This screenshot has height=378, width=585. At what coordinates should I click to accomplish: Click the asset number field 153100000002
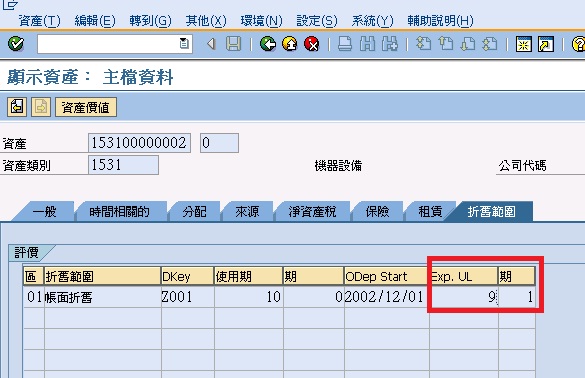coord(139,143)
